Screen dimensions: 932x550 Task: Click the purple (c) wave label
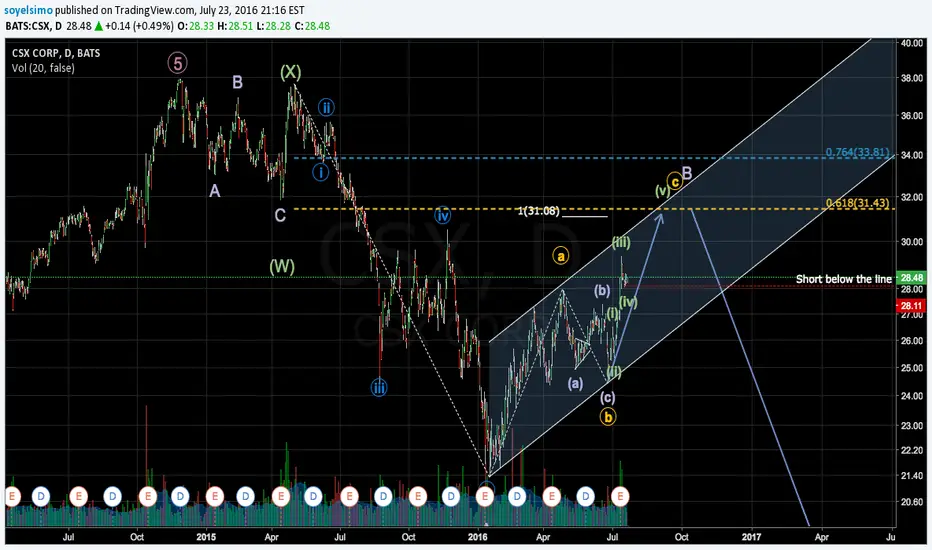tap(607, 397)
